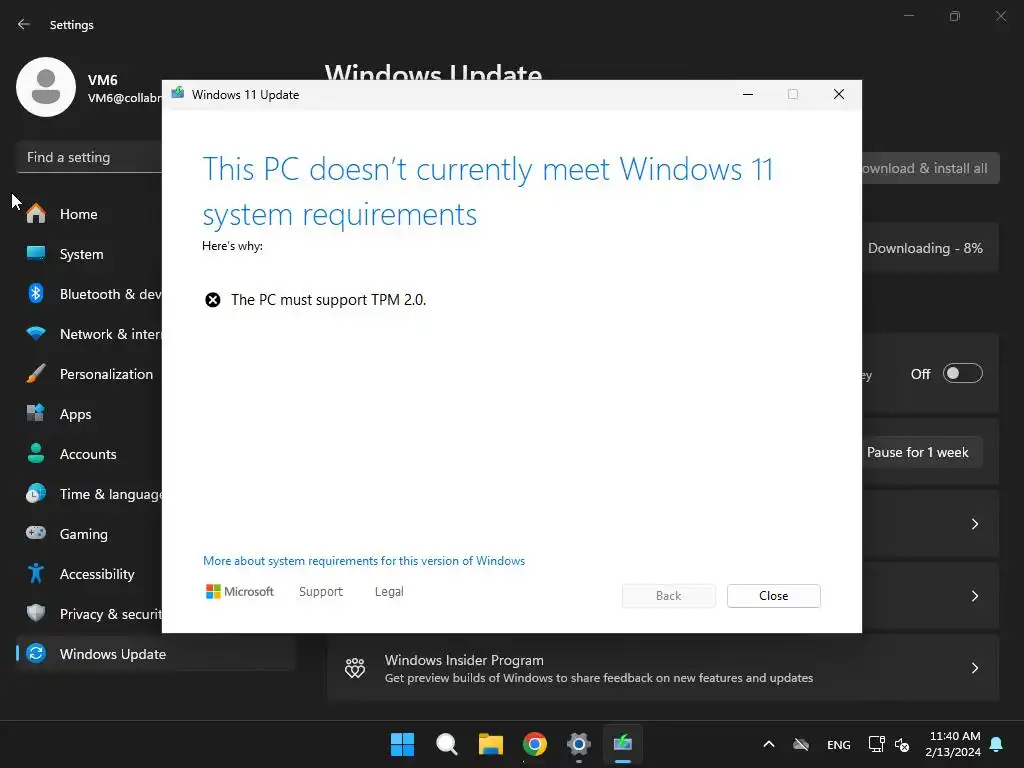This screenshot has width=1024, height=768.
Task: Open the system requirements link
Action: 364,561
